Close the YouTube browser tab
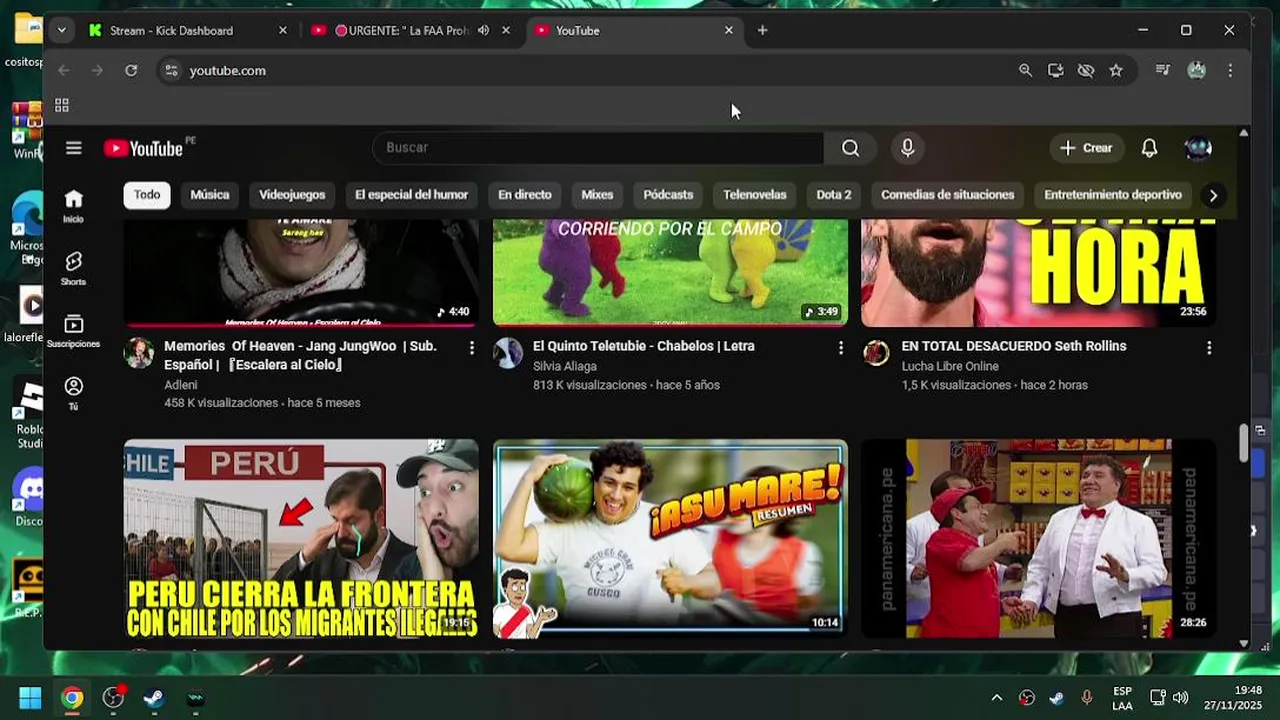The image size is (1280, 720). pyautogui.click(x=729, y=30)
